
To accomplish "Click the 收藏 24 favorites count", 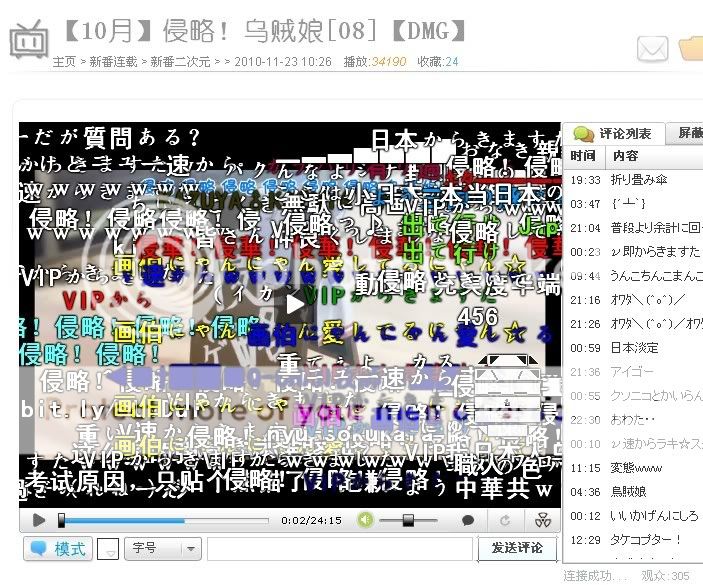I will tap(438, 62).
